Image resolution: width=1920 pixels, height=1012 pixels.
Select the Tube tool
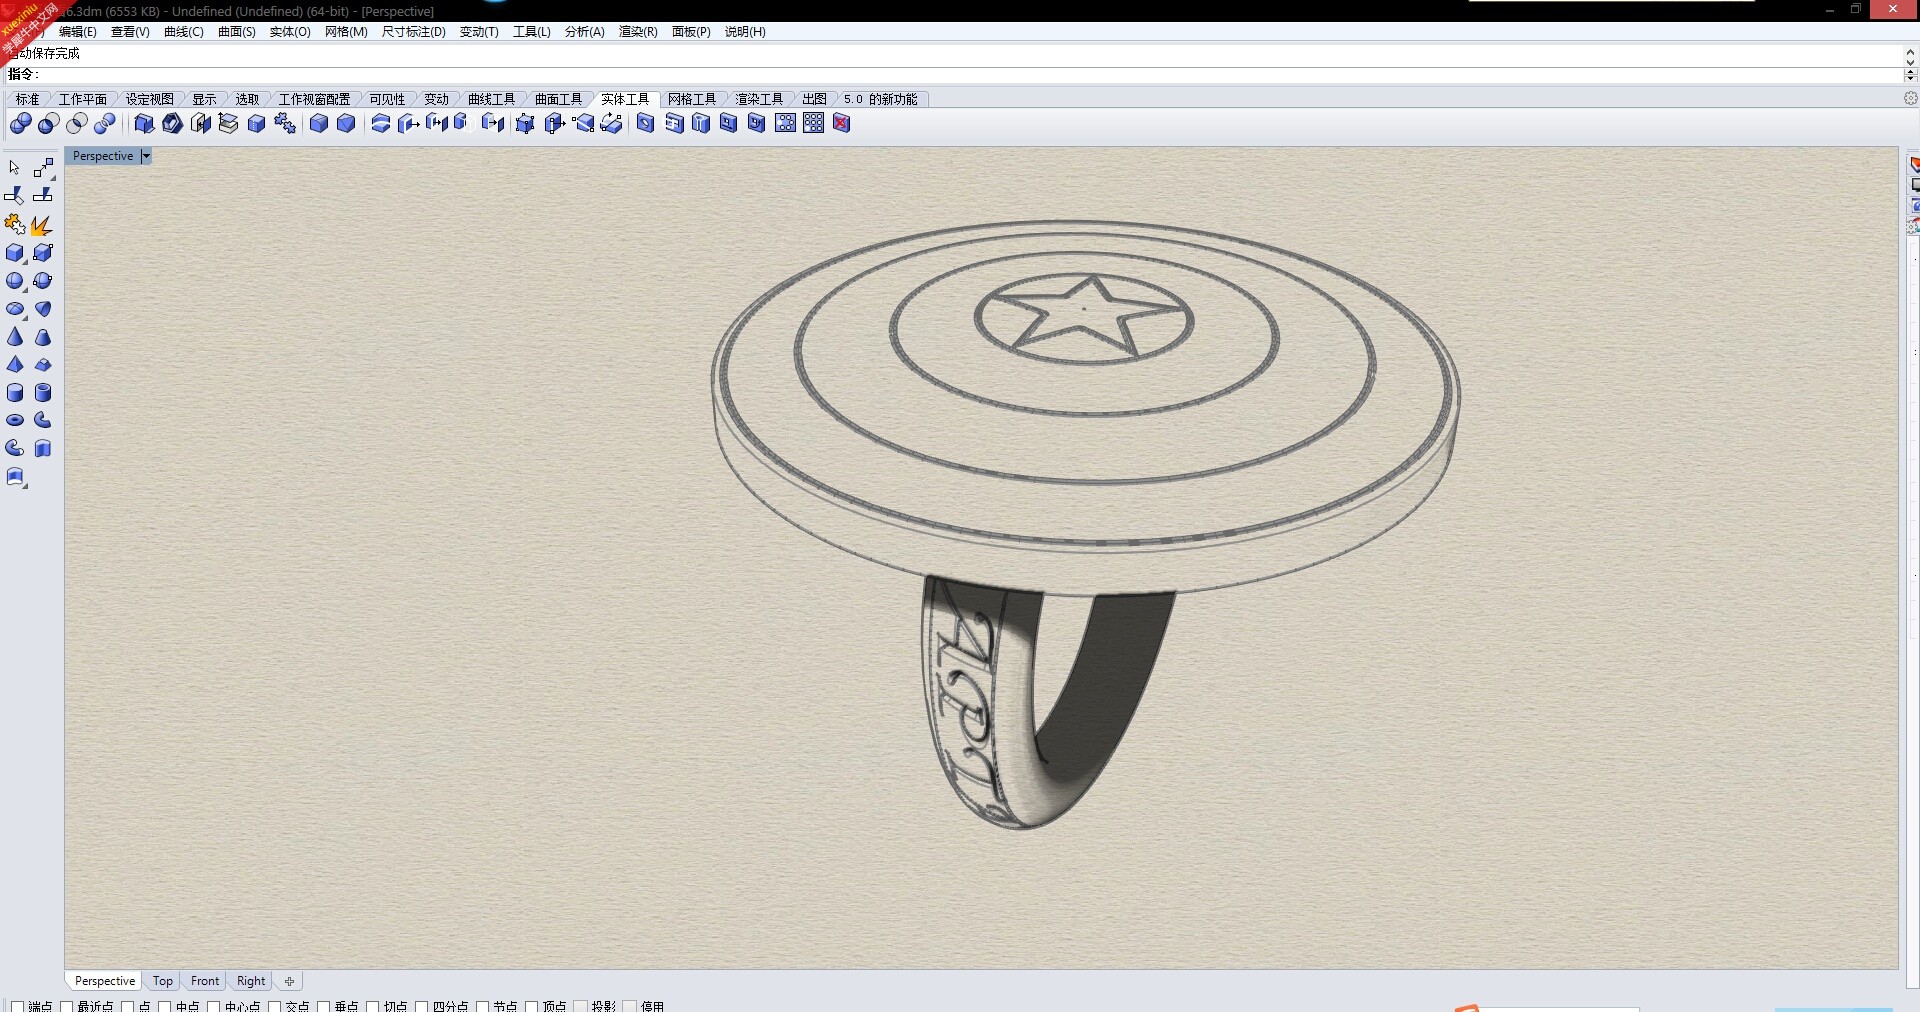click(x=42, y=393)
